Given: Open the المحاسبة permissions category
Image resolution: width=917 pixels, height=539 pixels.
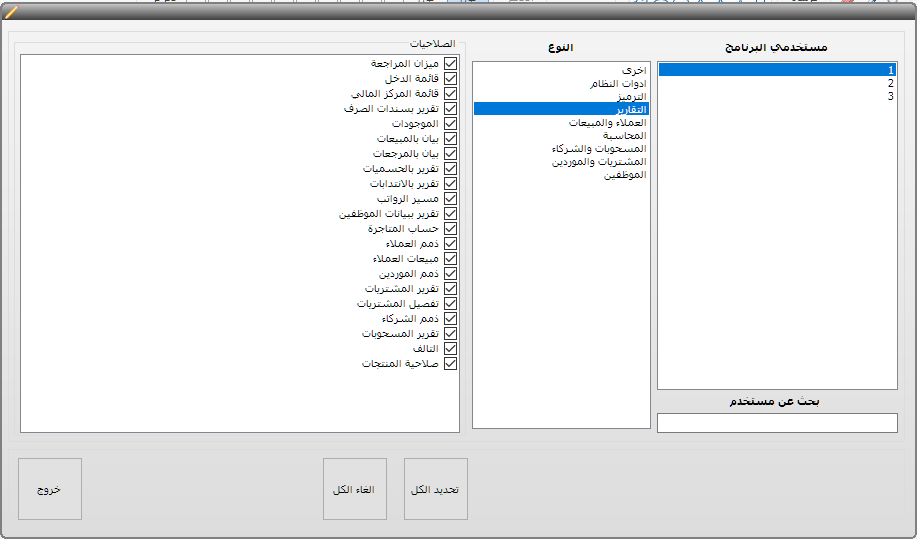Looking at the screenshot, I should pos(624,135).
